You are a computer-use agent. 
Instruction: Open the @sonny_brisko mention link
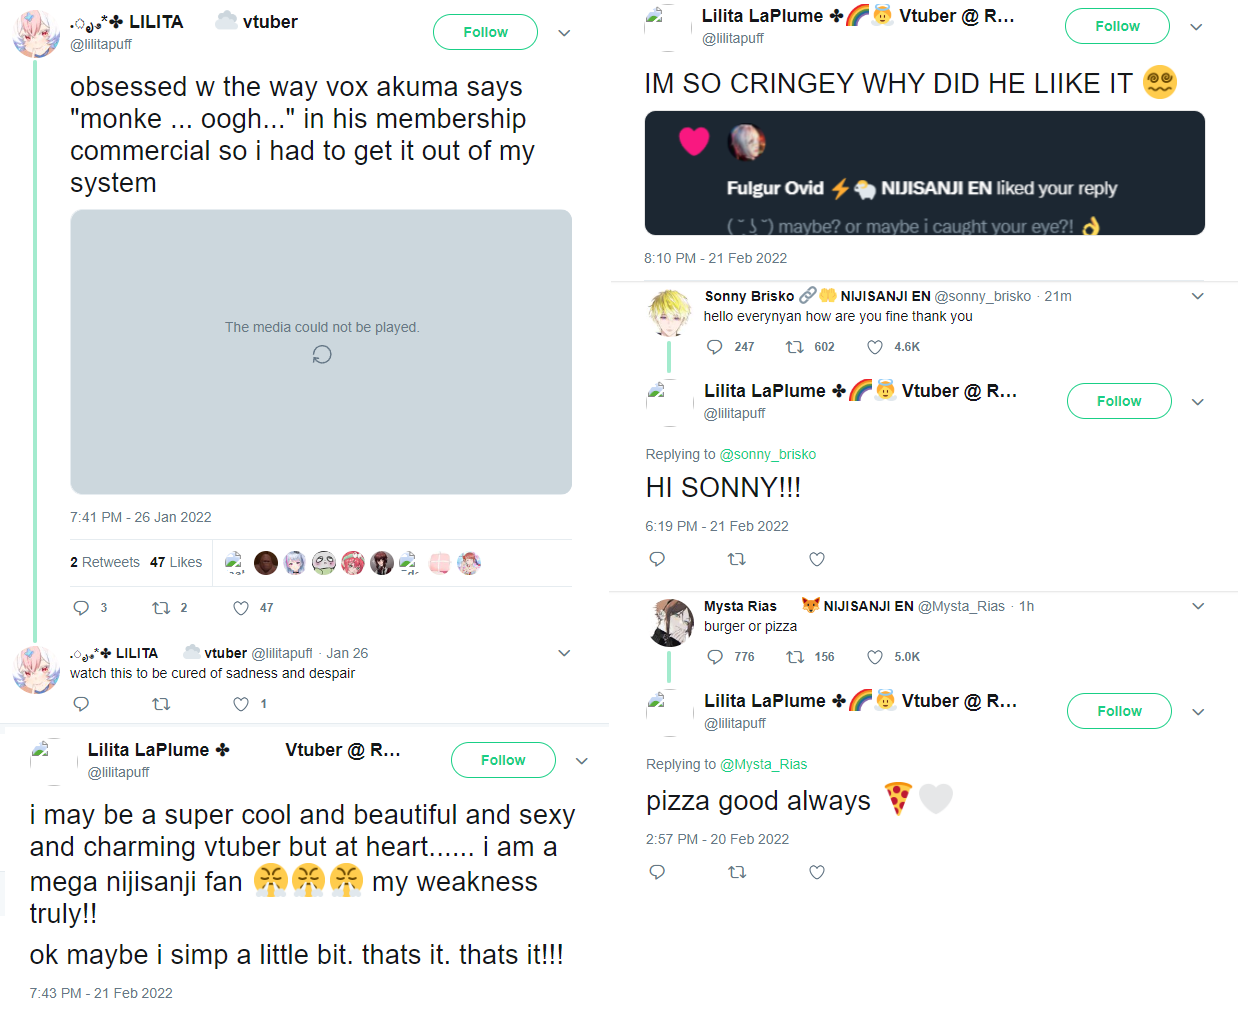pyautogui.click(x=768, y=454)
